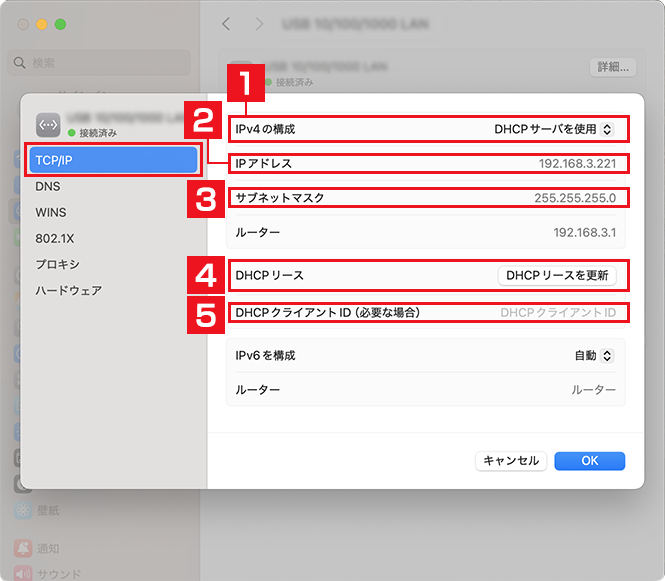Switch to the ハードウェア tab
The width and height of the screenshot is (665, 581).
coord(68,290)
